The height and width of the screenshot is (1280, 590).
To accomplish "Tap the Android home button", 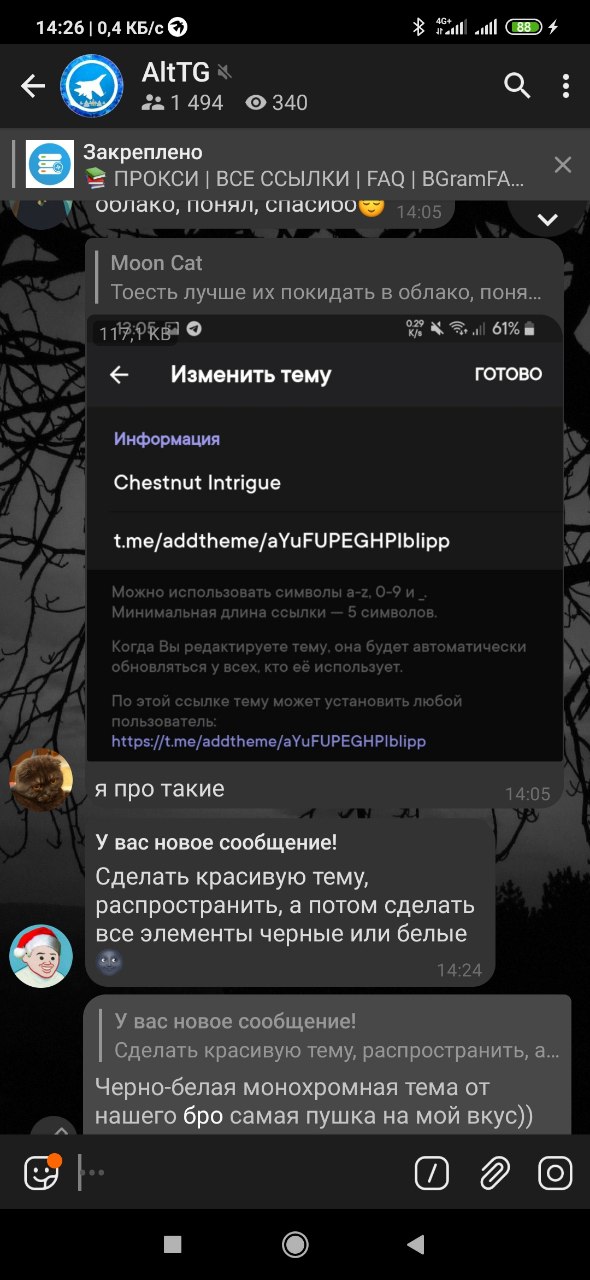I will click(295, 1244).
